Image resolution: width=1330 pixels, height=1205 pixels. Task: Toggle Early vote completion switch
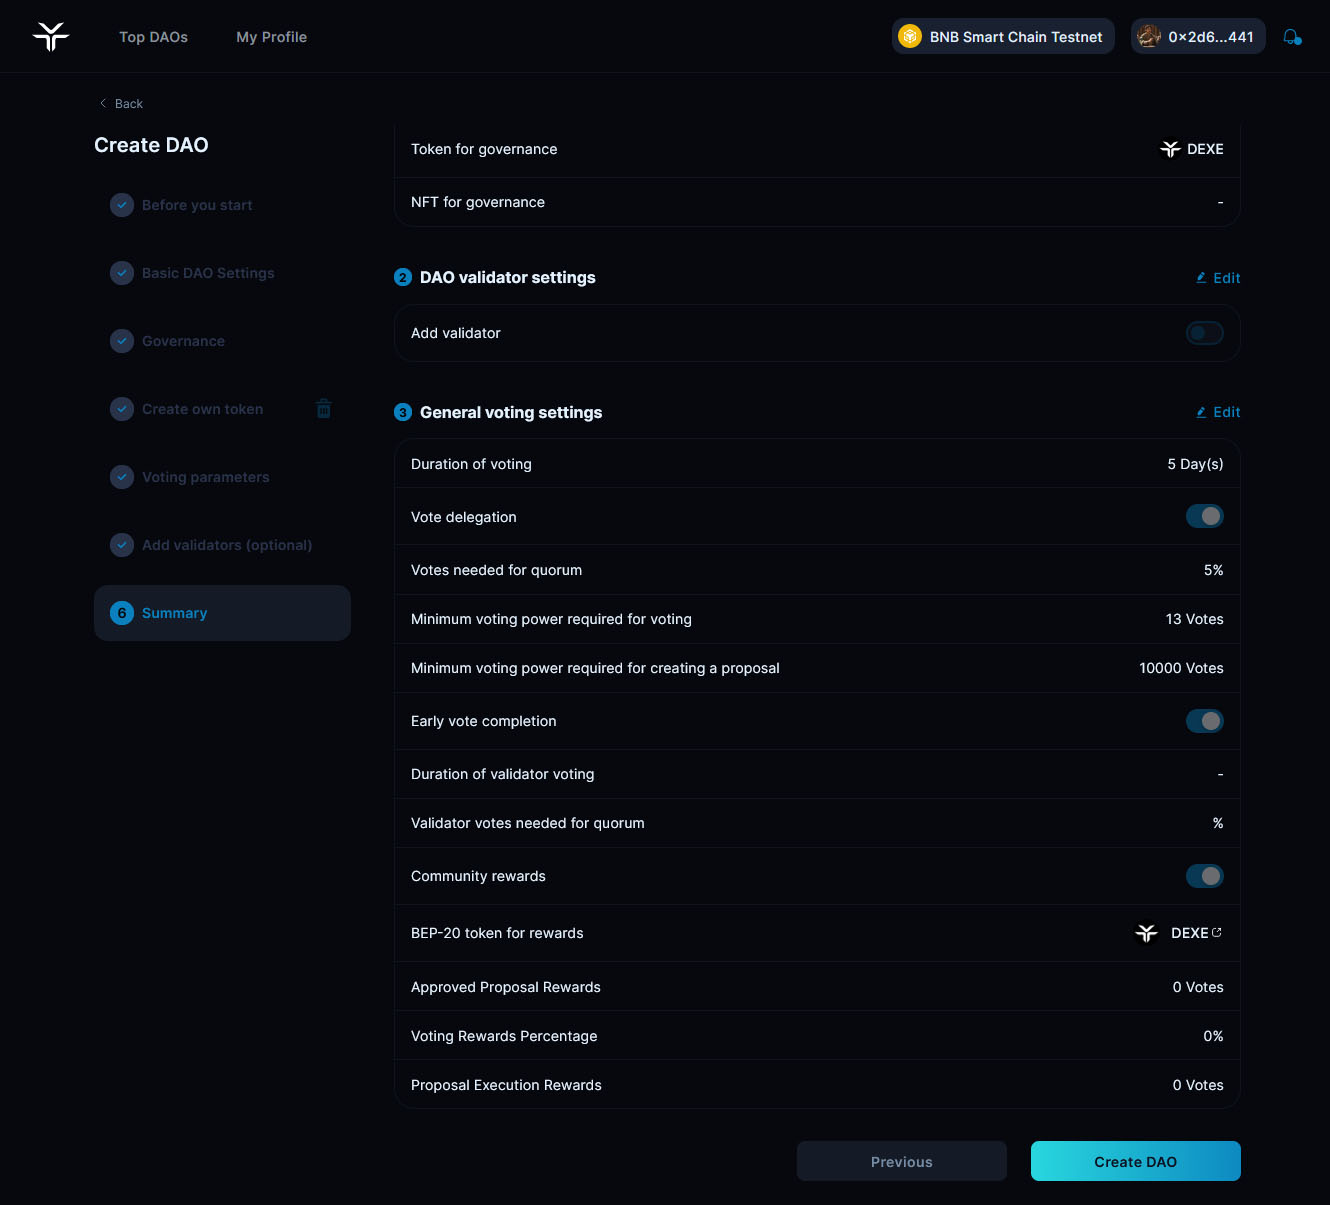(1204, 721)
